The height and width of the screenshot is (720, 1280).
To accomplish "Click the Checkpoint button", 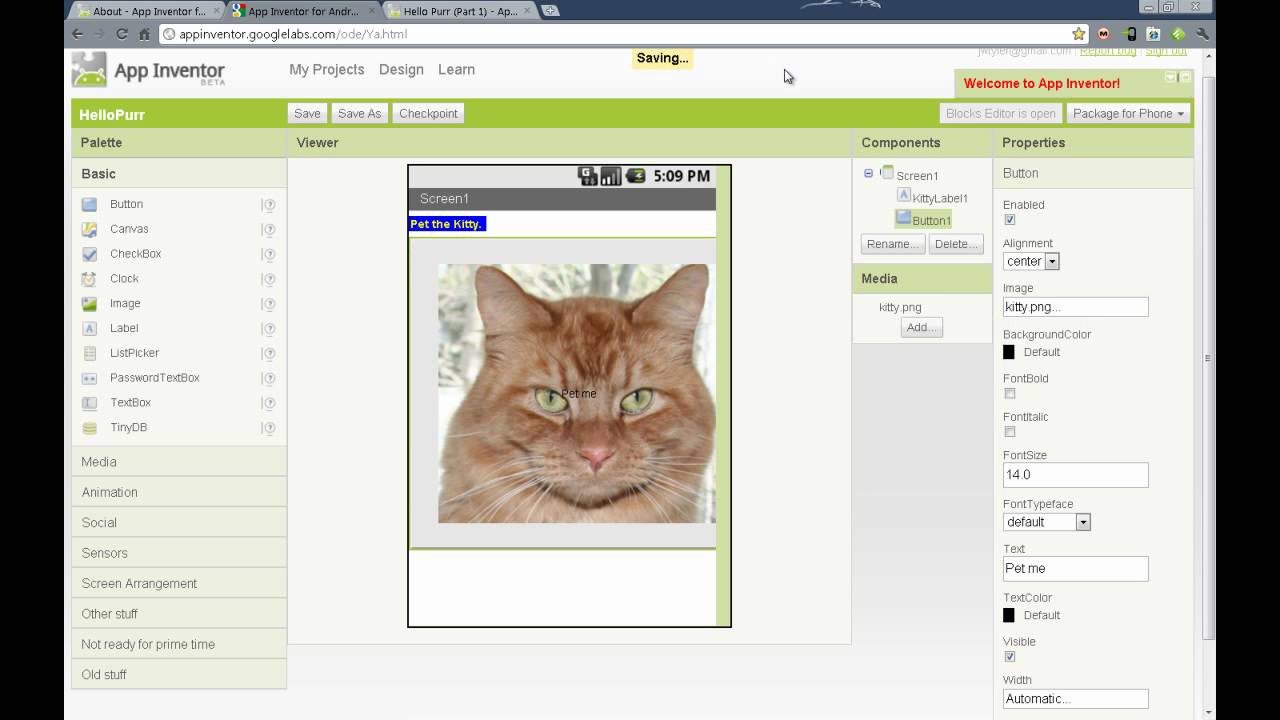I will [x=428, y=114].
